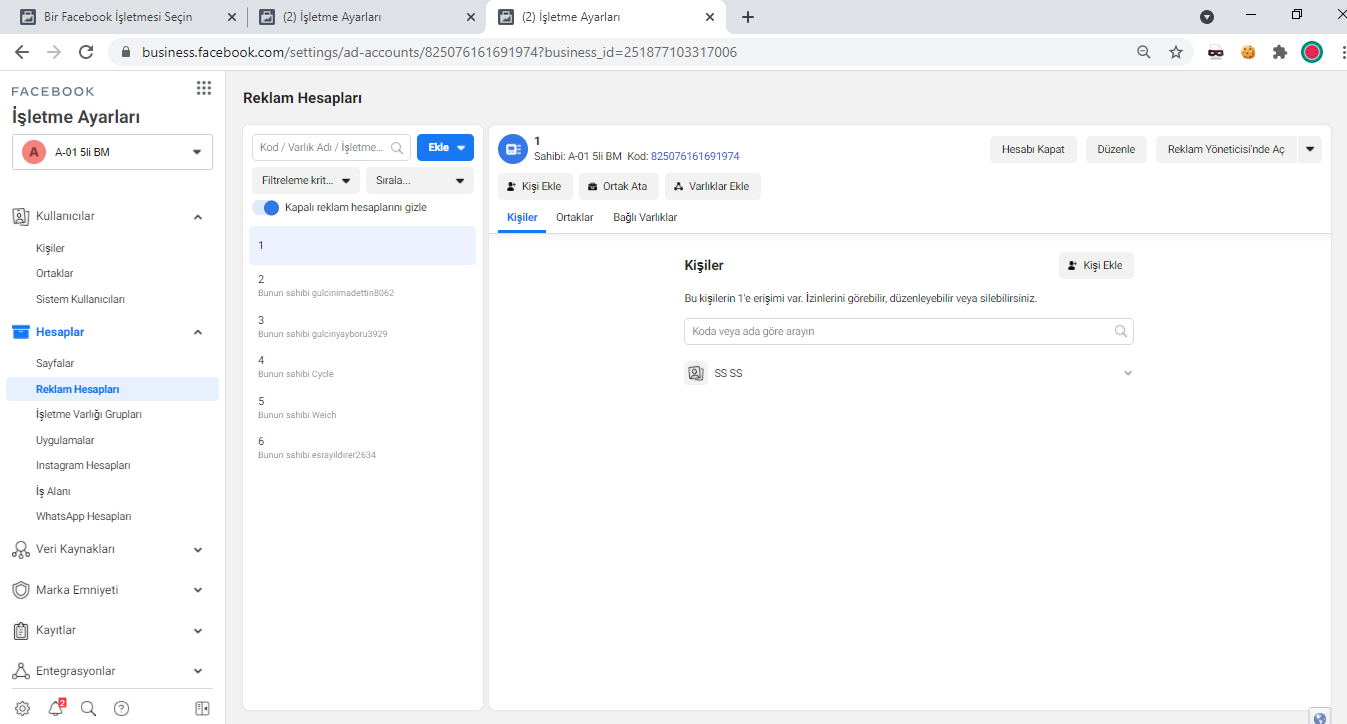Bookmark this page with the star icon
Image resolution: width=1347 pixels, height=724 pixels.
(1176, 52)
